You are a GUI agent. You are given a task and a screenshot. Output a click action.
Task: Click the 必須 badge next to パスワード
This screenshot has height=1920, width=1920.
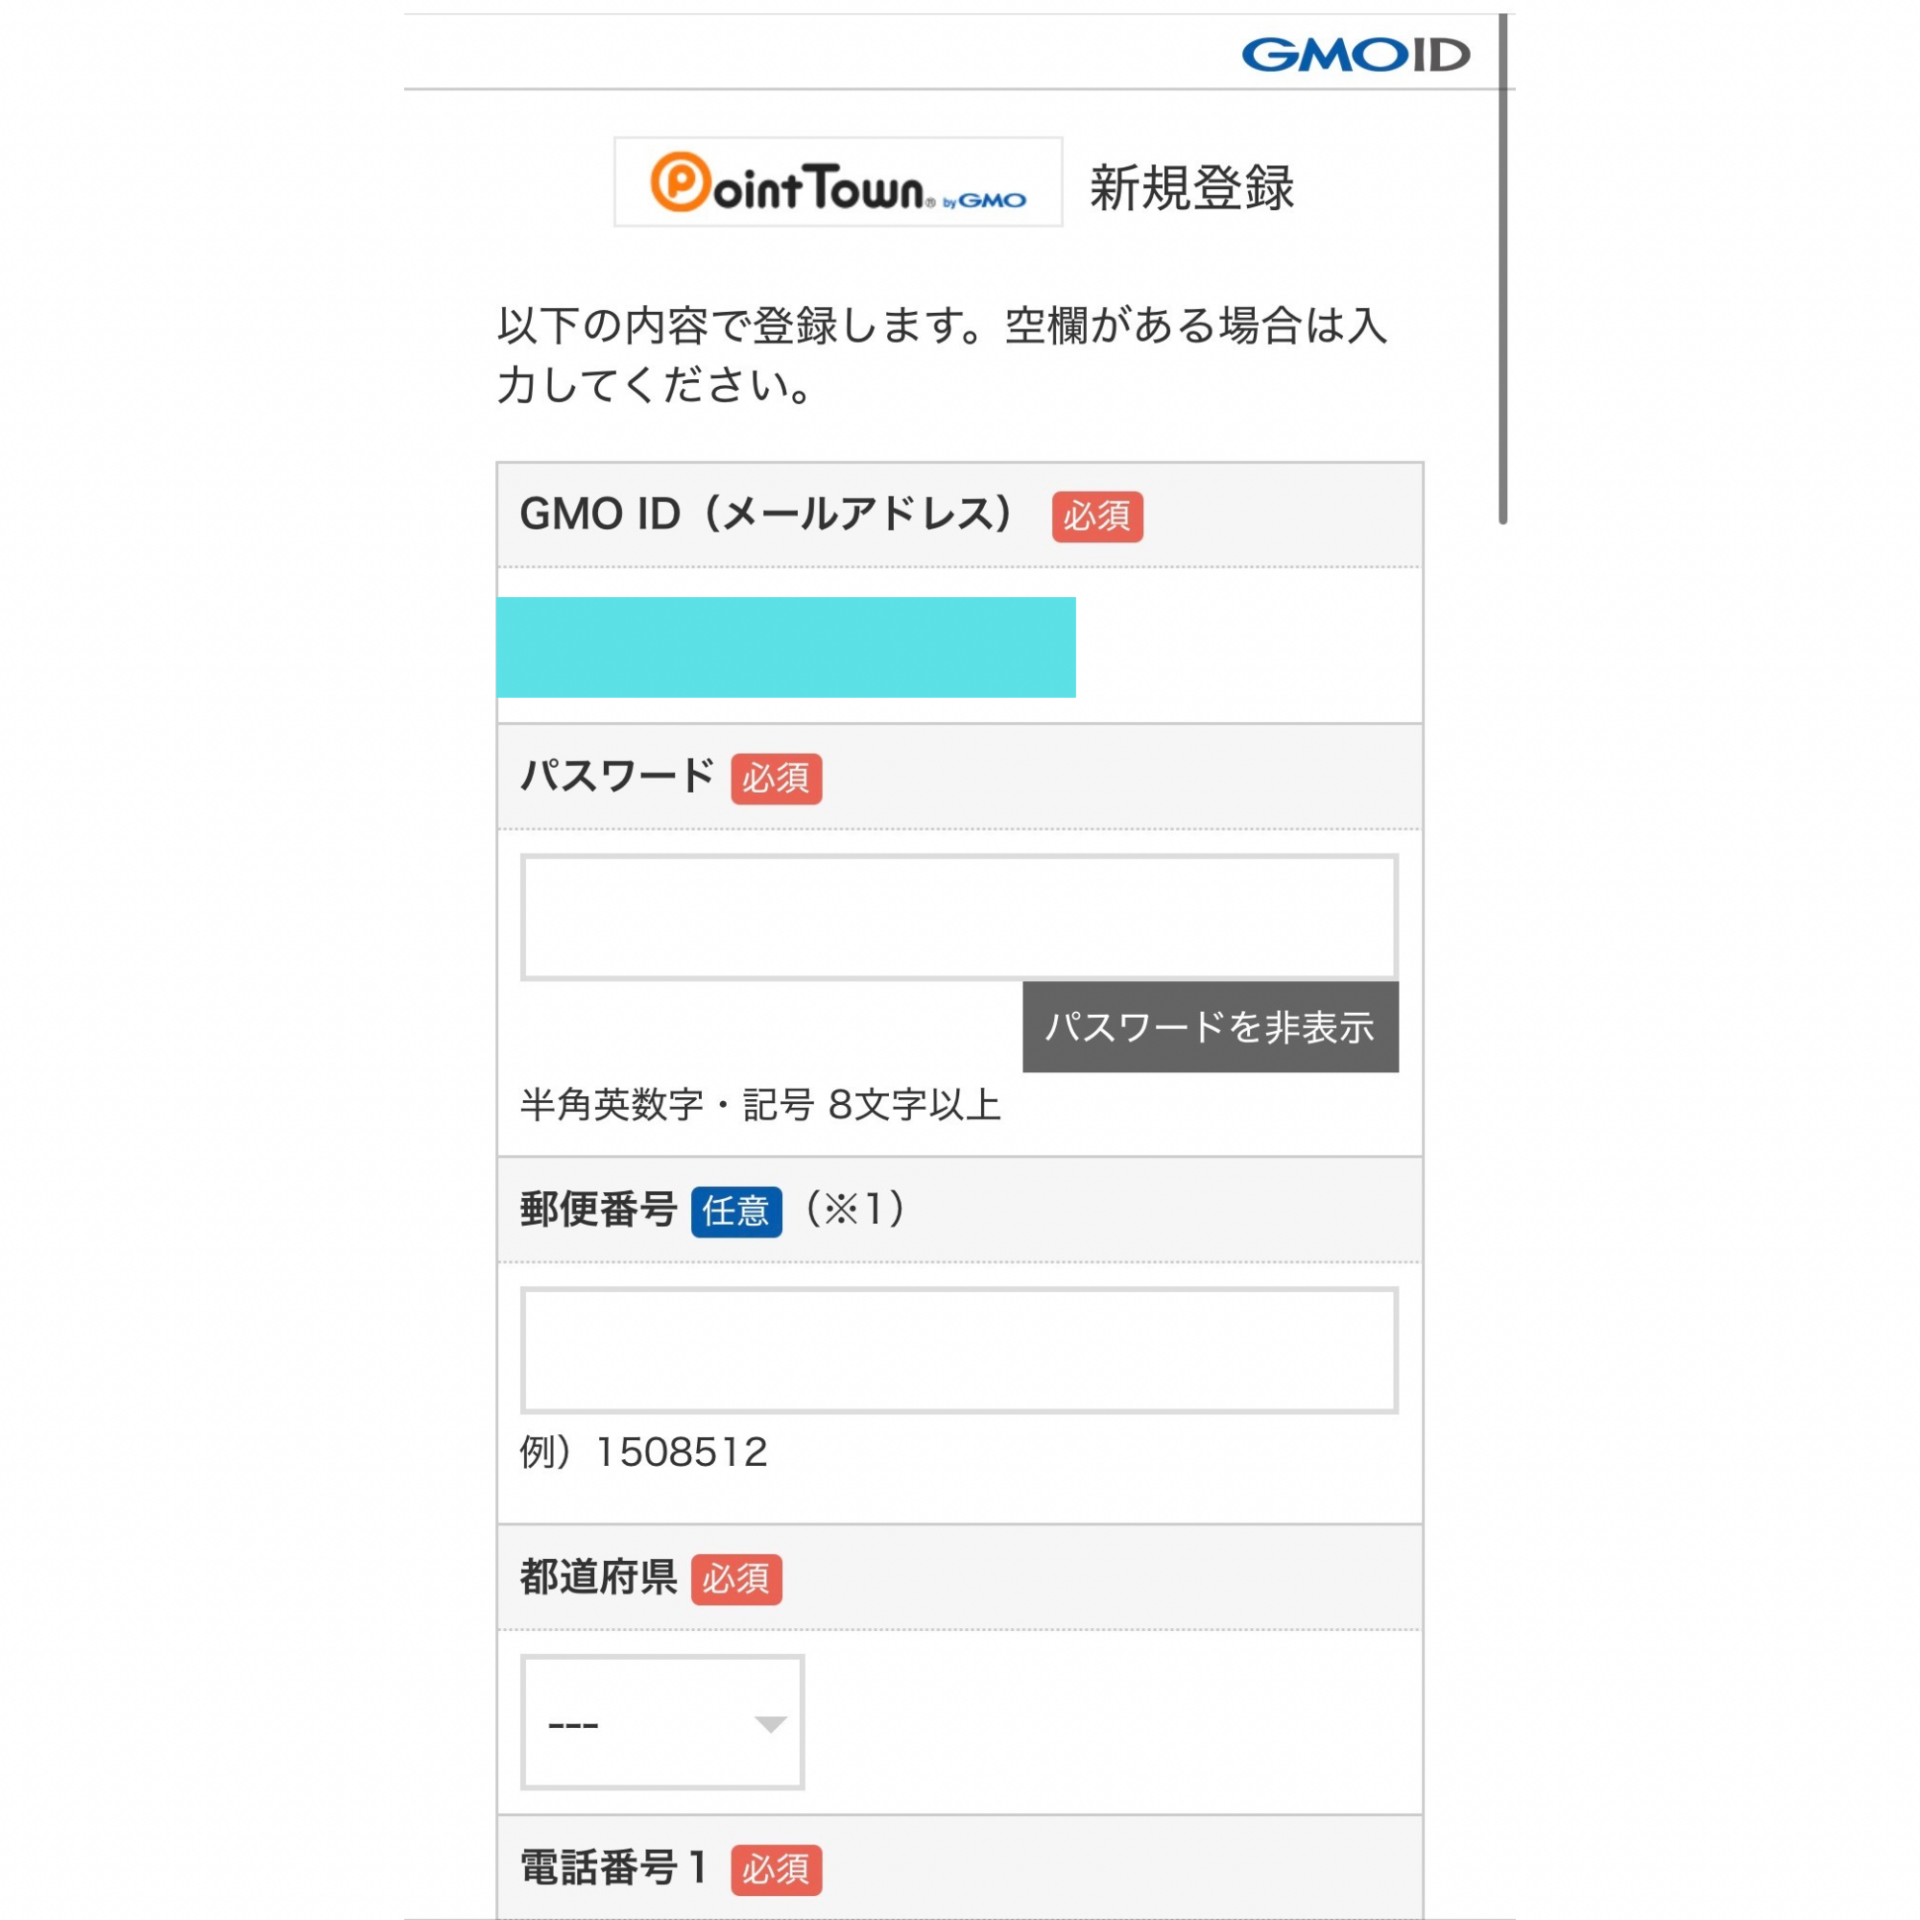(776, 778)
